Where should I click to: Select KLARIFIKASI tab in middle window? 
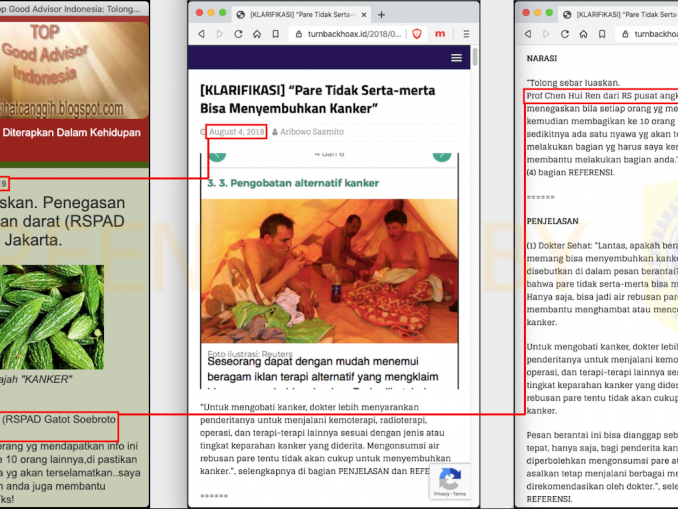301,15
